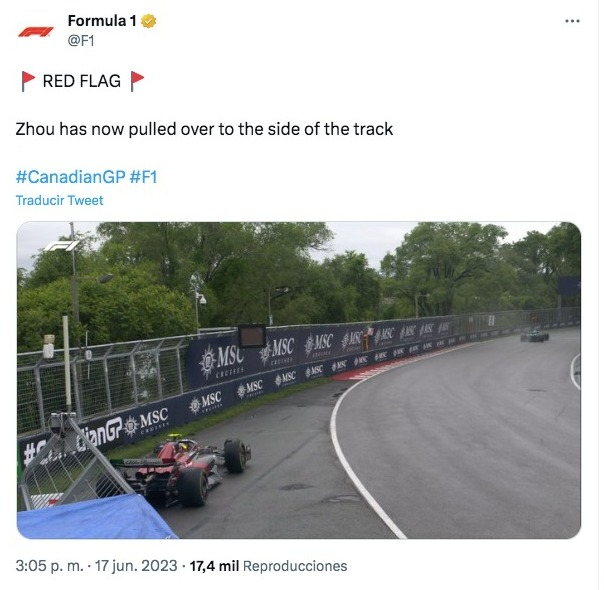Click the tweet timestamp 3:05 p. m.
Image resolution: width=604 pixels, height=590 pixels.
pyautogui.click(x=50, y=566)
